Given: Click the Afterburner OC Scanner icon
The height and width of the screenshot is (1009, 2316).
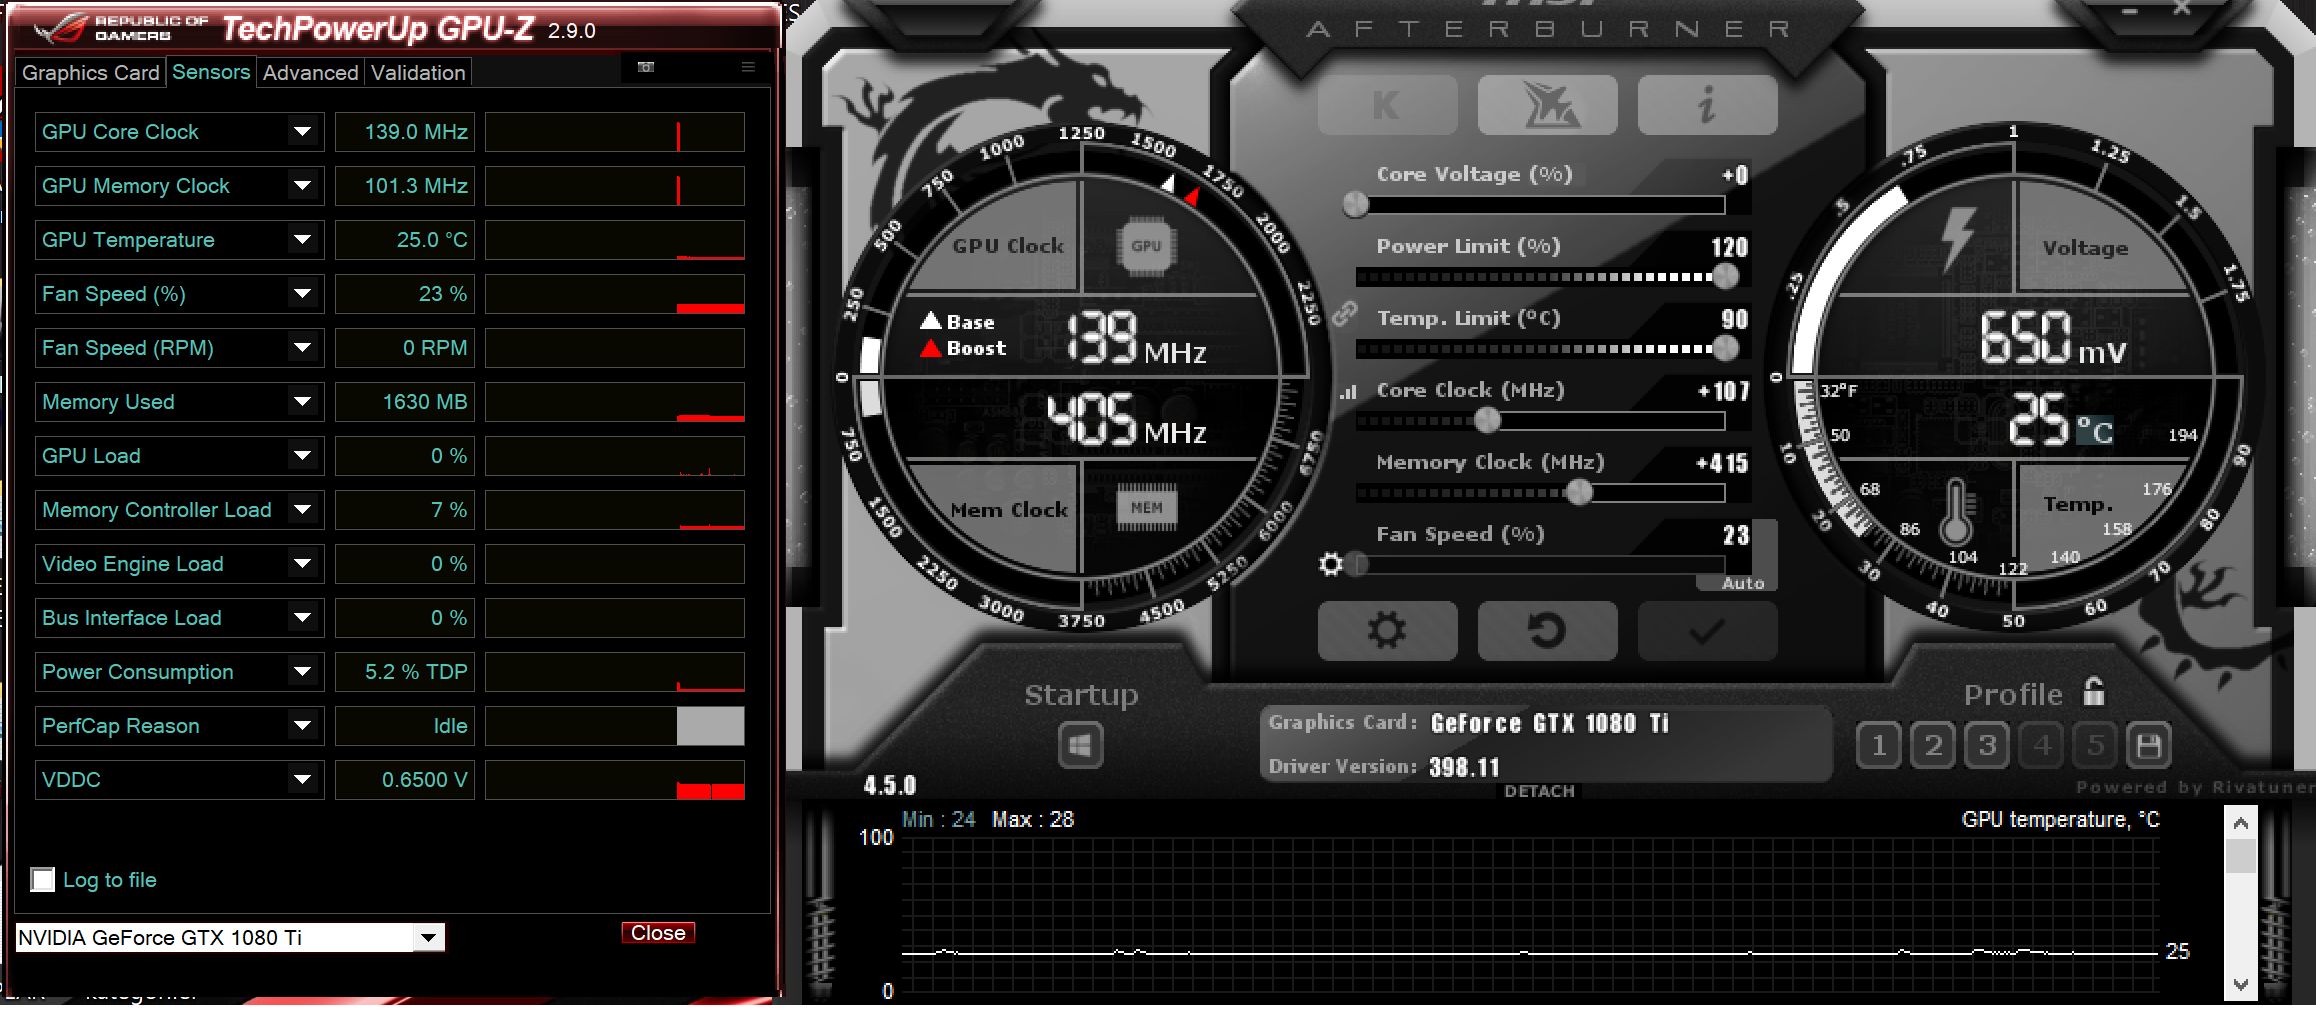Looking at the screenshot, I should click(1547, 105).
